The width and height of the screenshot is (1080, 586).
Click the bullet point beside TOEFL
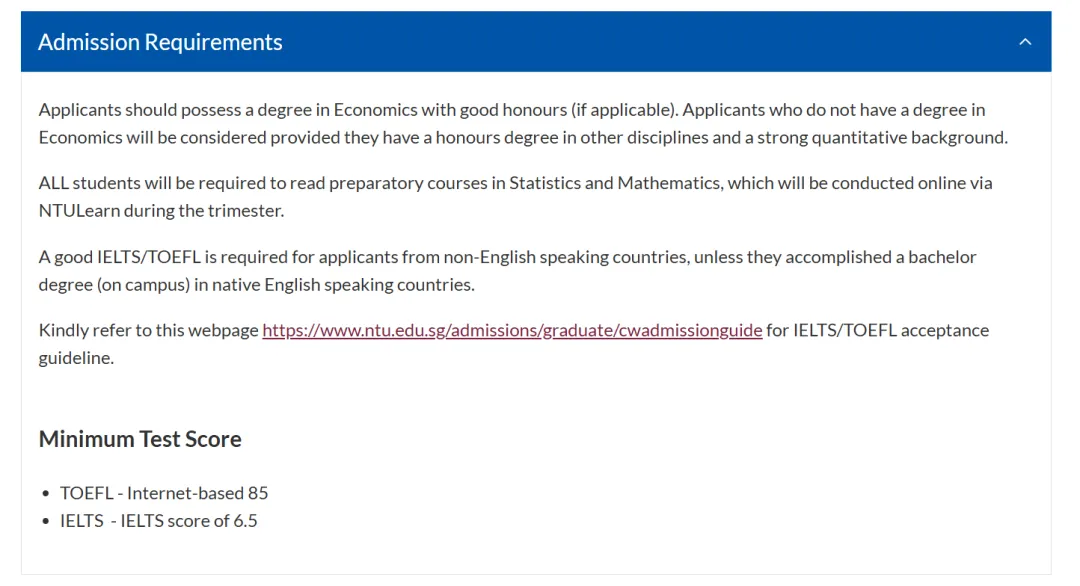click(x=46, y=494)
